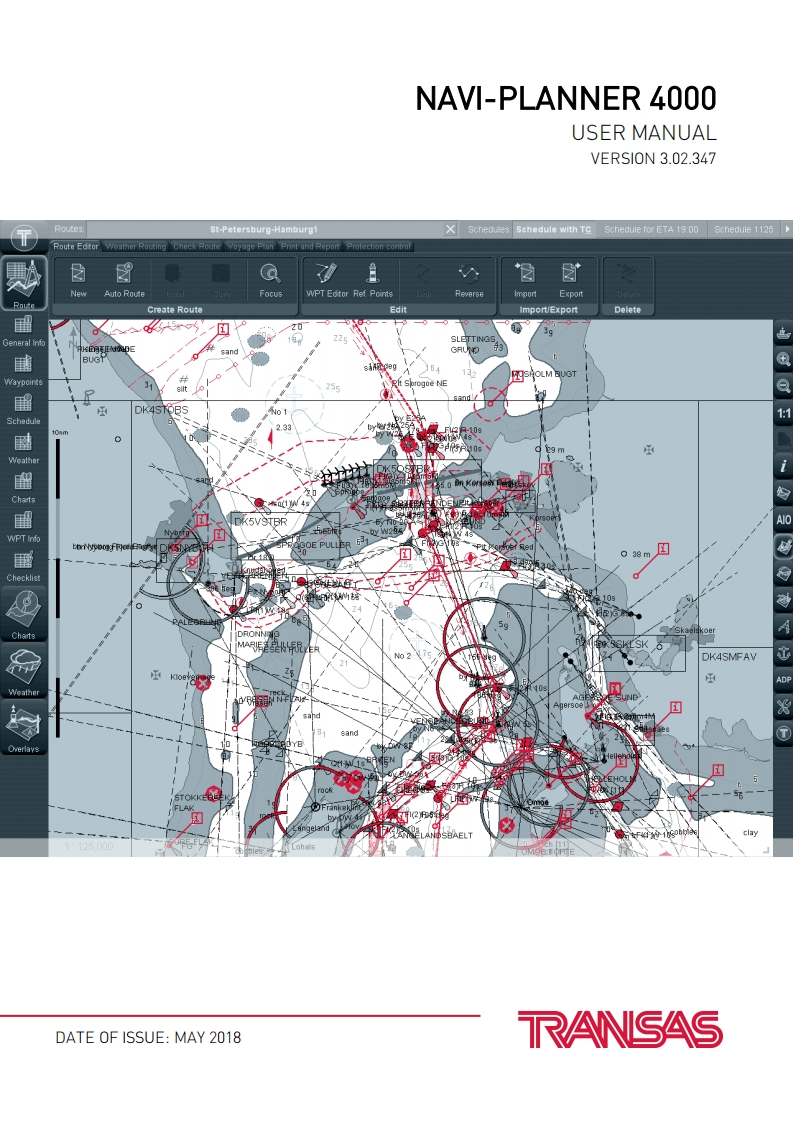This screenshot has height=1122, width=793.
Task: Toggle the highlighted chart layer button
Action: (784, 547)
